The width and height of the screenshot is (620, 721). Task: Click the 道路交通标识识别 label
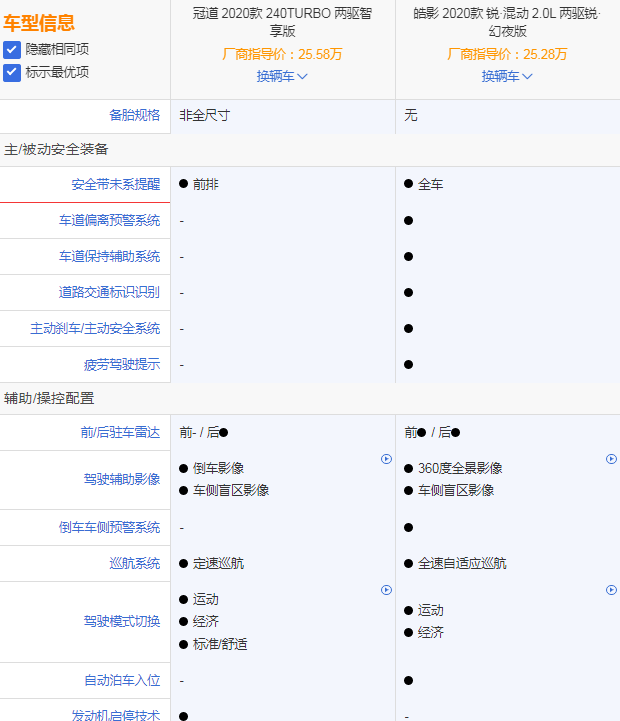pyautogui.click(x=109, y=292)
